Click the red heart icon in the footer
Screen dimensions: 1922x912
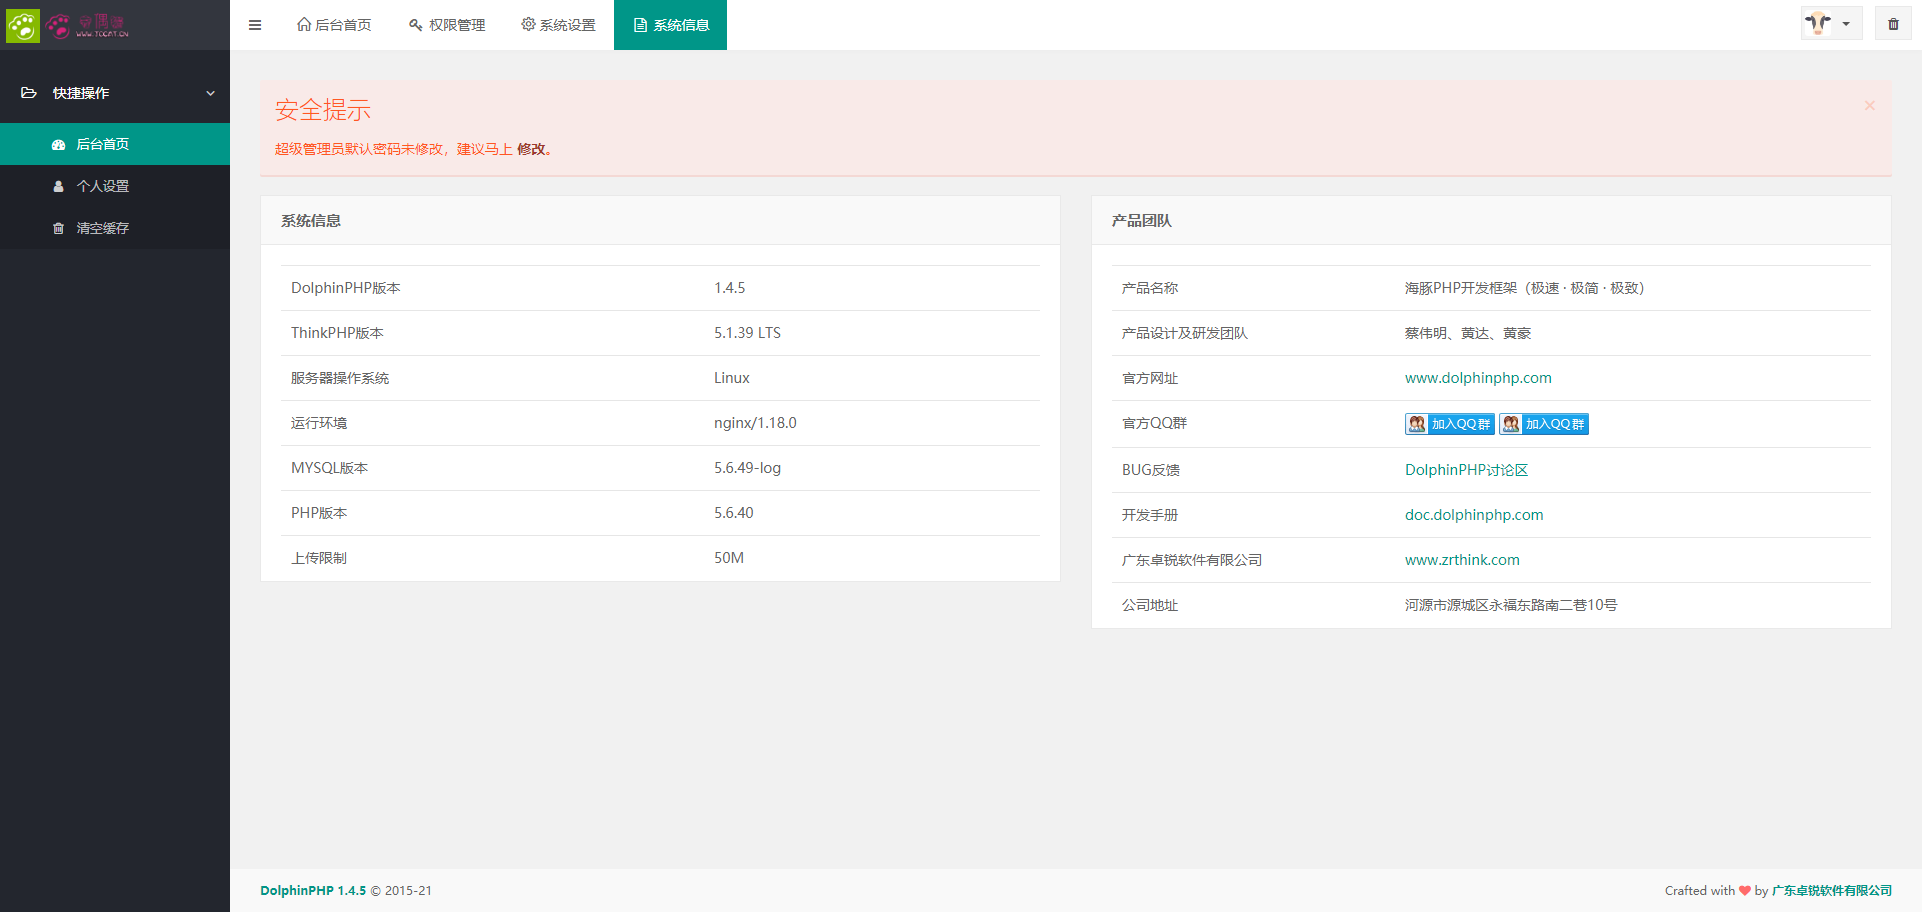1745,891
